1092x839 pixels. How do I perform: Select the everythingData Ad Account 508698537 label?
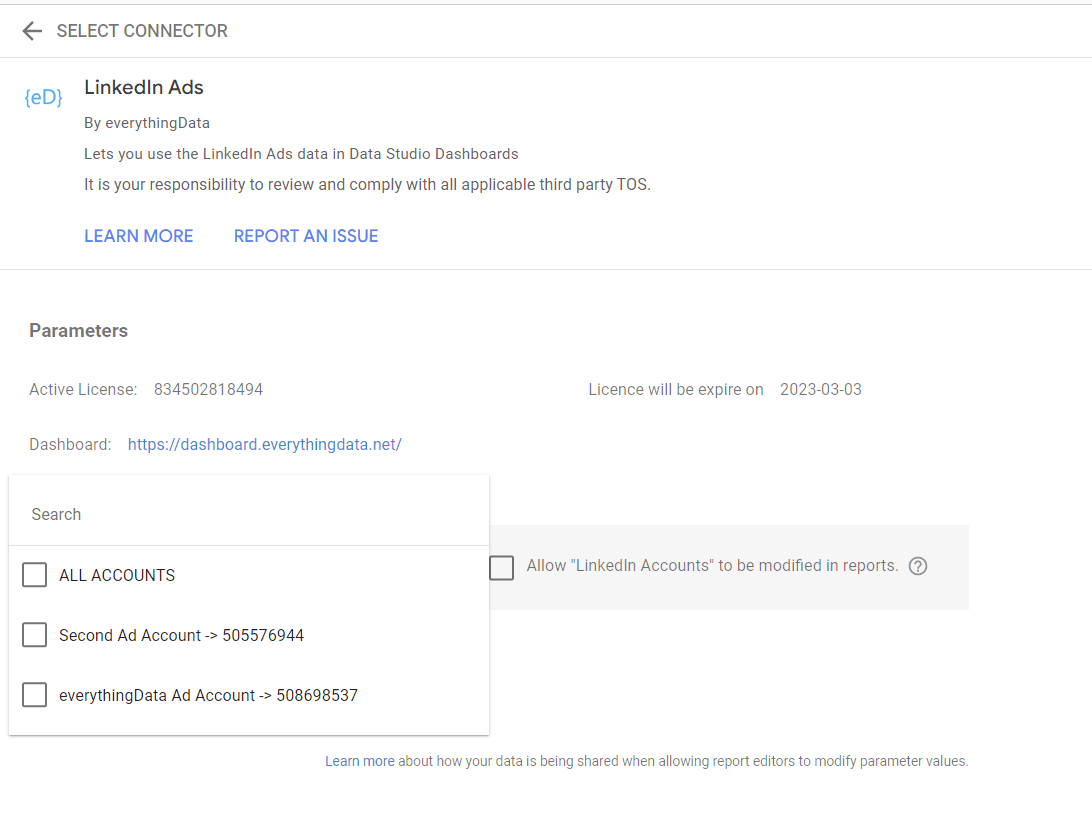208,695
